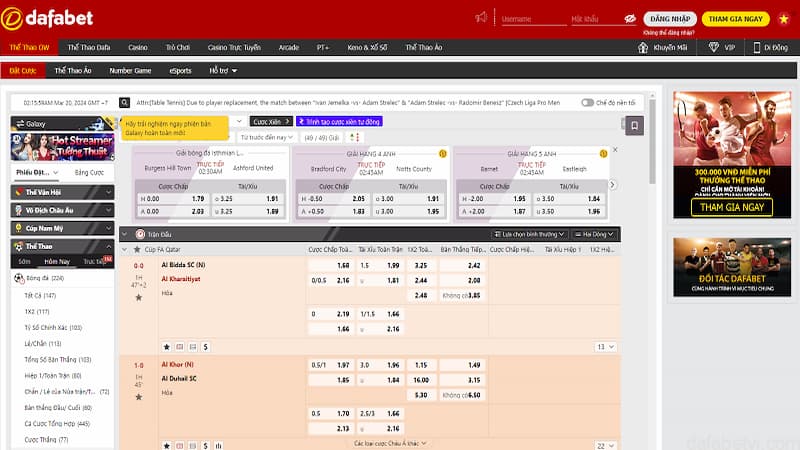Click the search magnifier icon
800x450 pixels.
point(124,102)
